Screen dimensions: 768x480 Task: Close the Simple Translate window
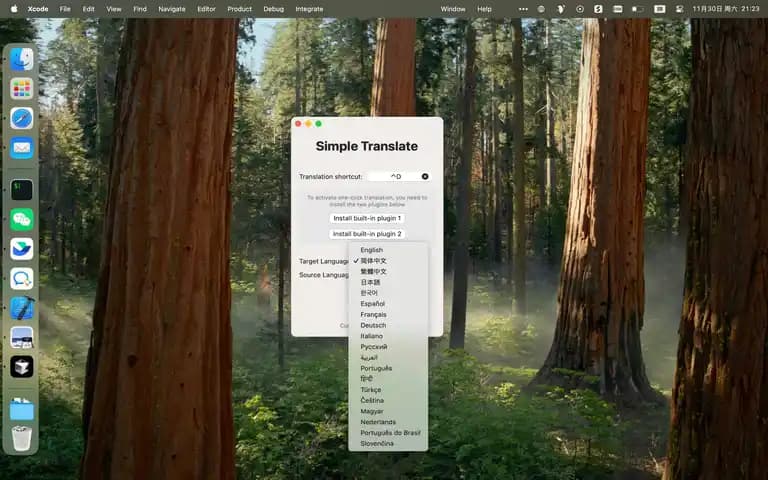tap(298, 124)
